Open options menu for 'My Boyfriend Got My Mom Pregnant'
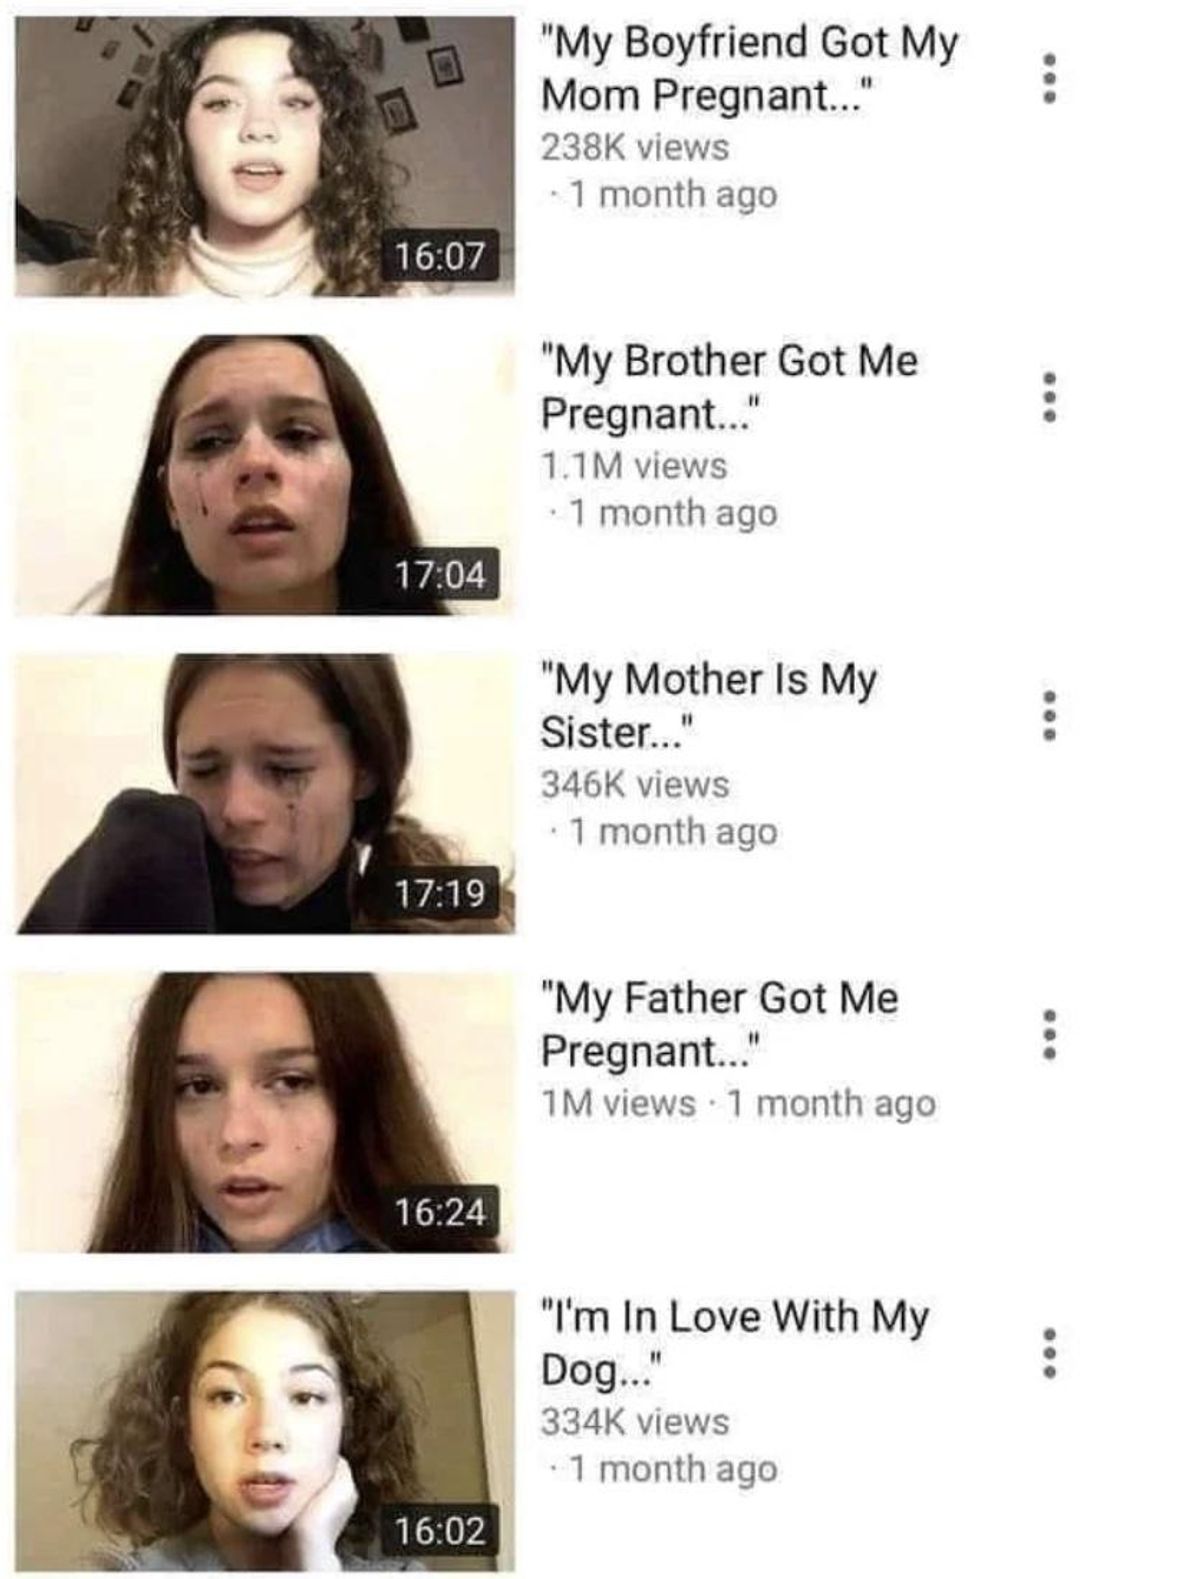This screenshot has height=1579, width=1200. click(1048, 76)
